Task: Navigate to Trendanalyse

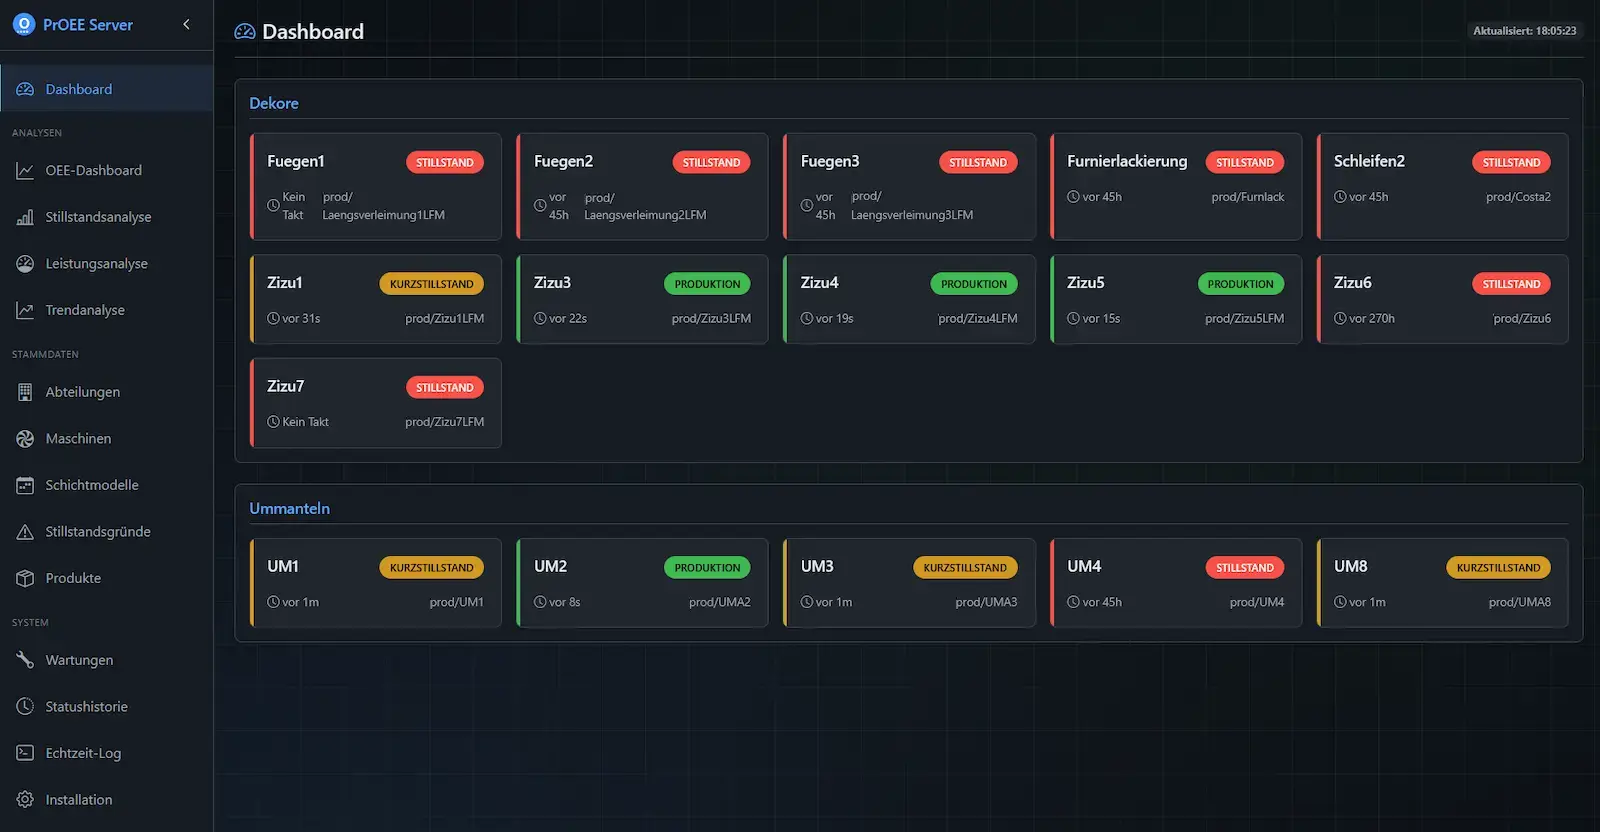Action: 107,310
